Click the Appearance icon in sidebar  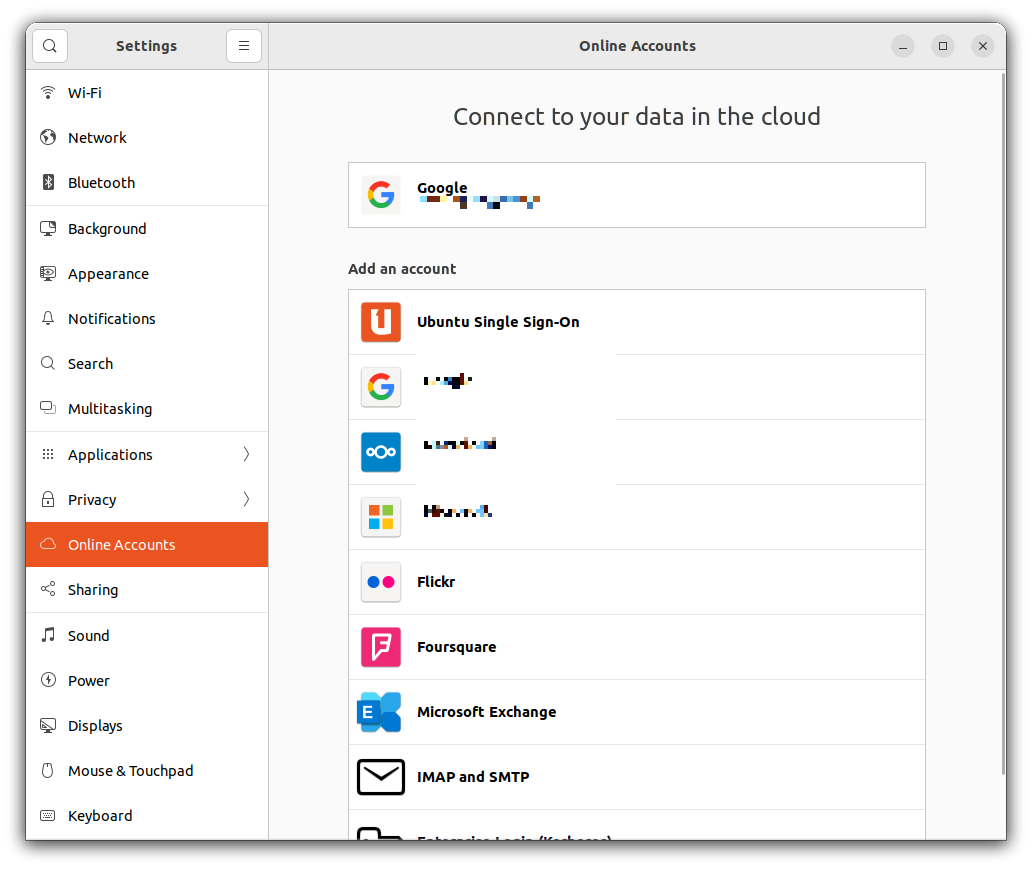click(x=48, y=273)
